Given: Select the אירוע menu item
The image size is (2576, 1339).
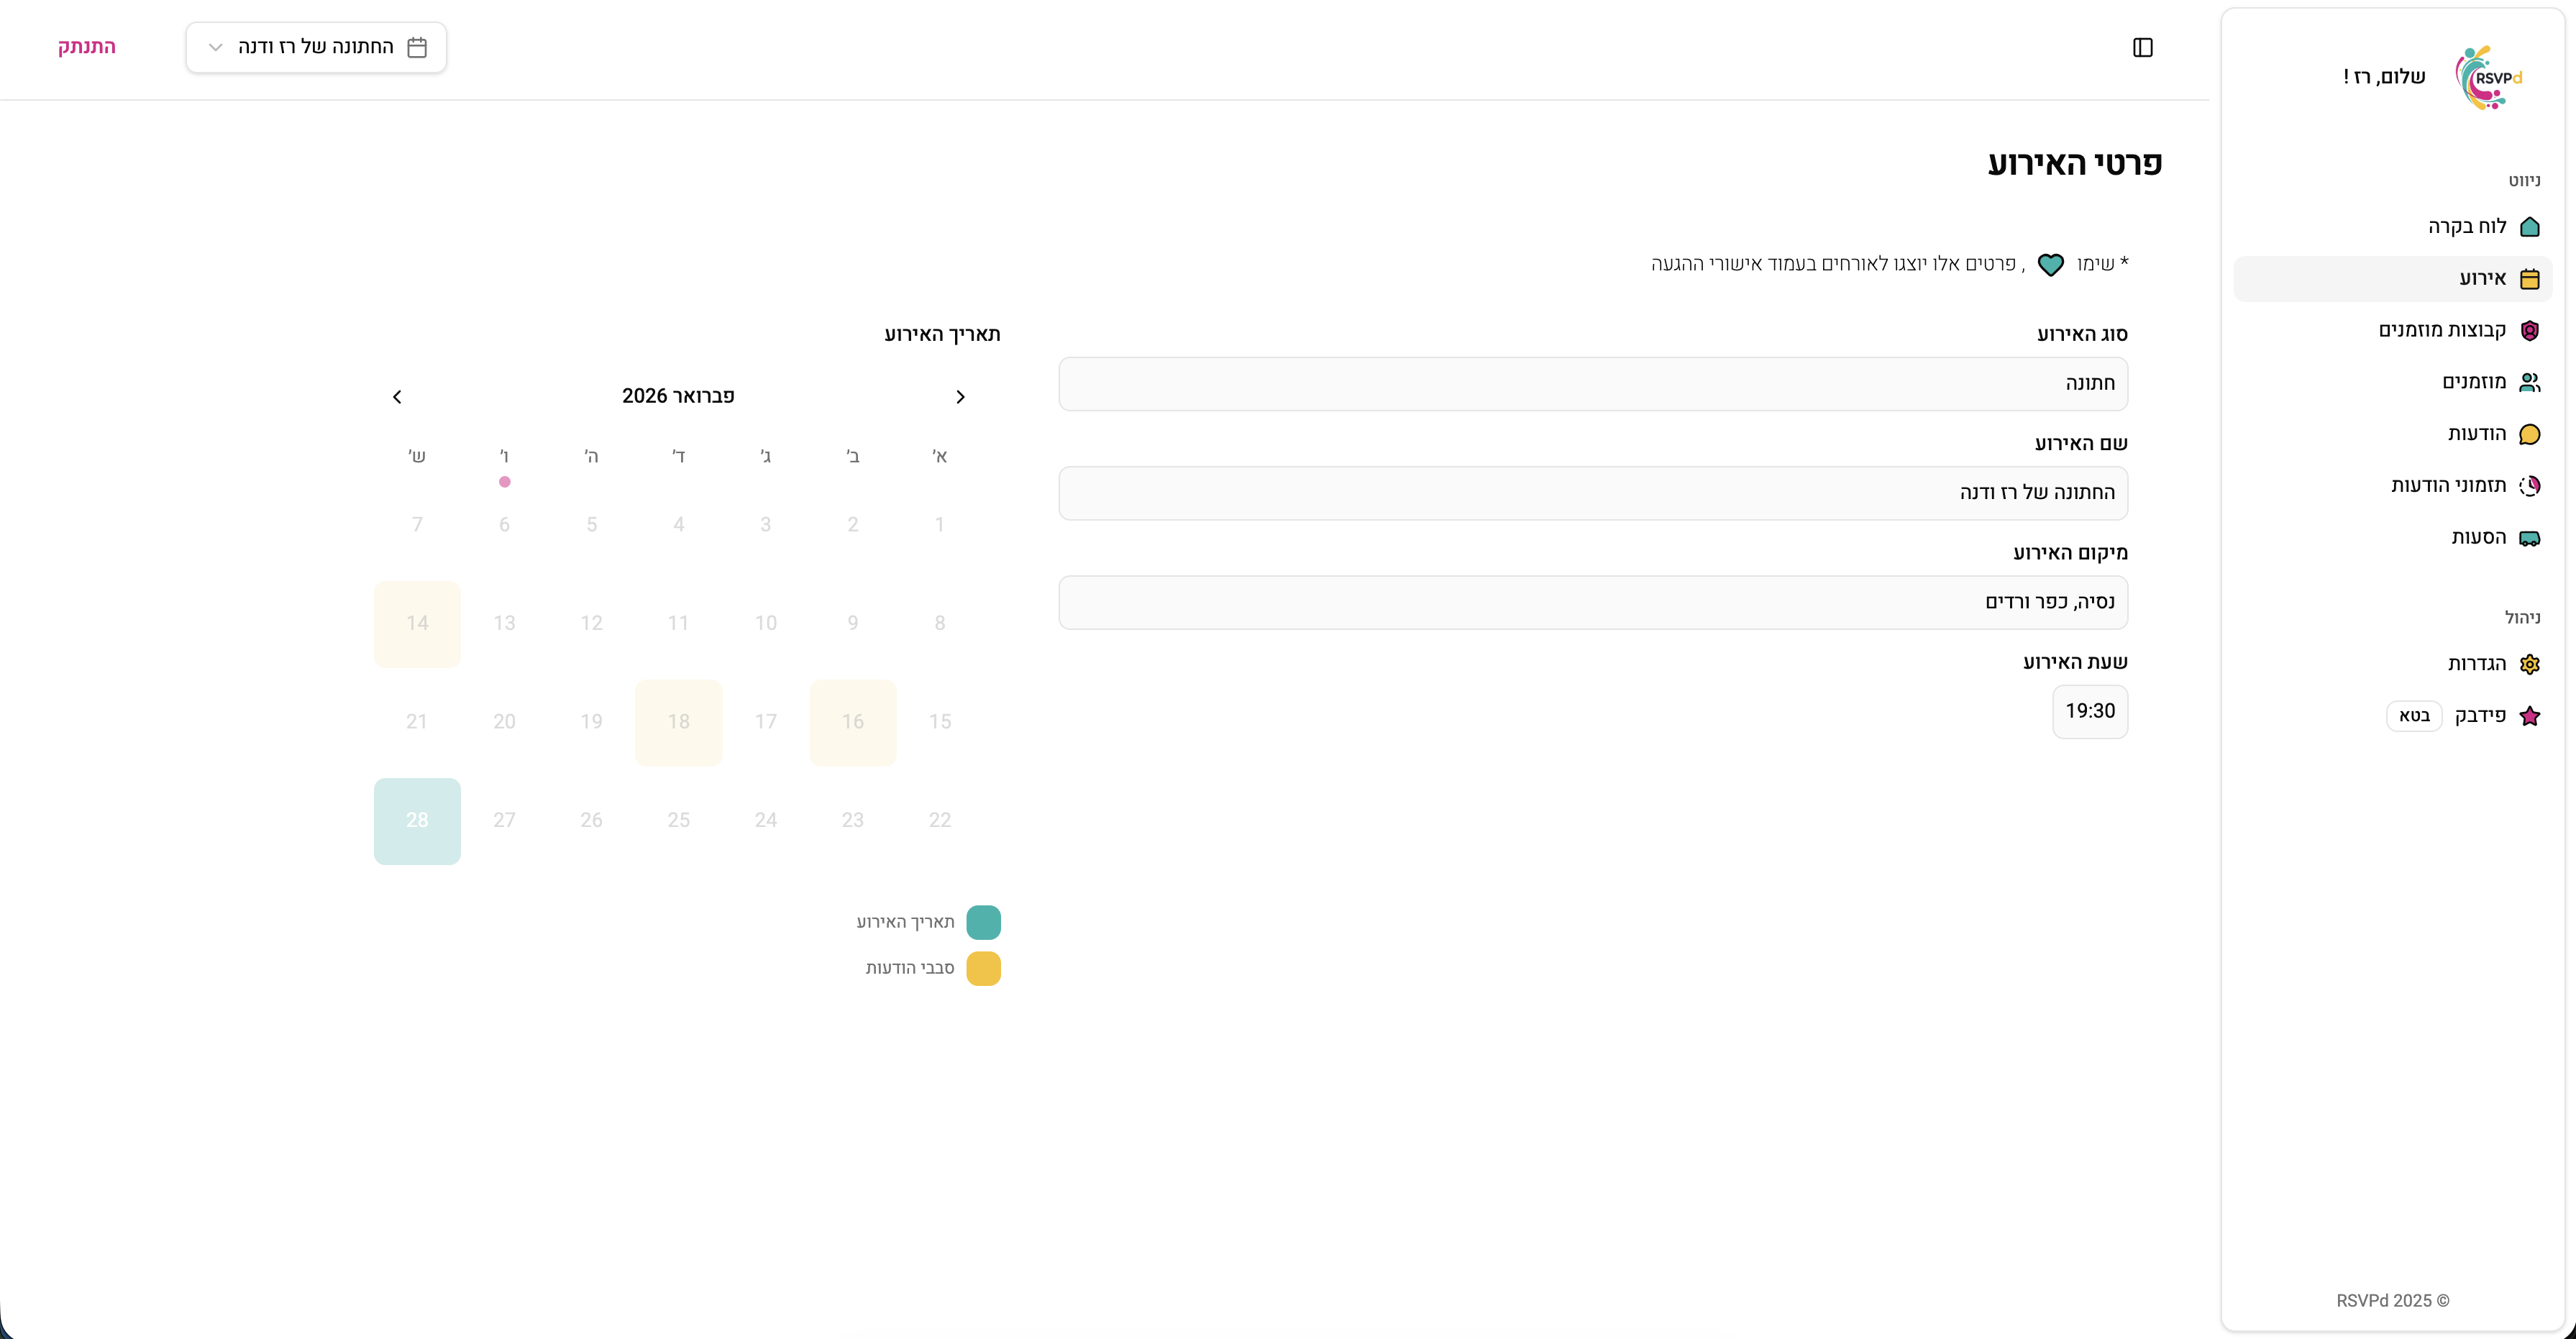Looking at the screenshot, I should coord(2482,279).
